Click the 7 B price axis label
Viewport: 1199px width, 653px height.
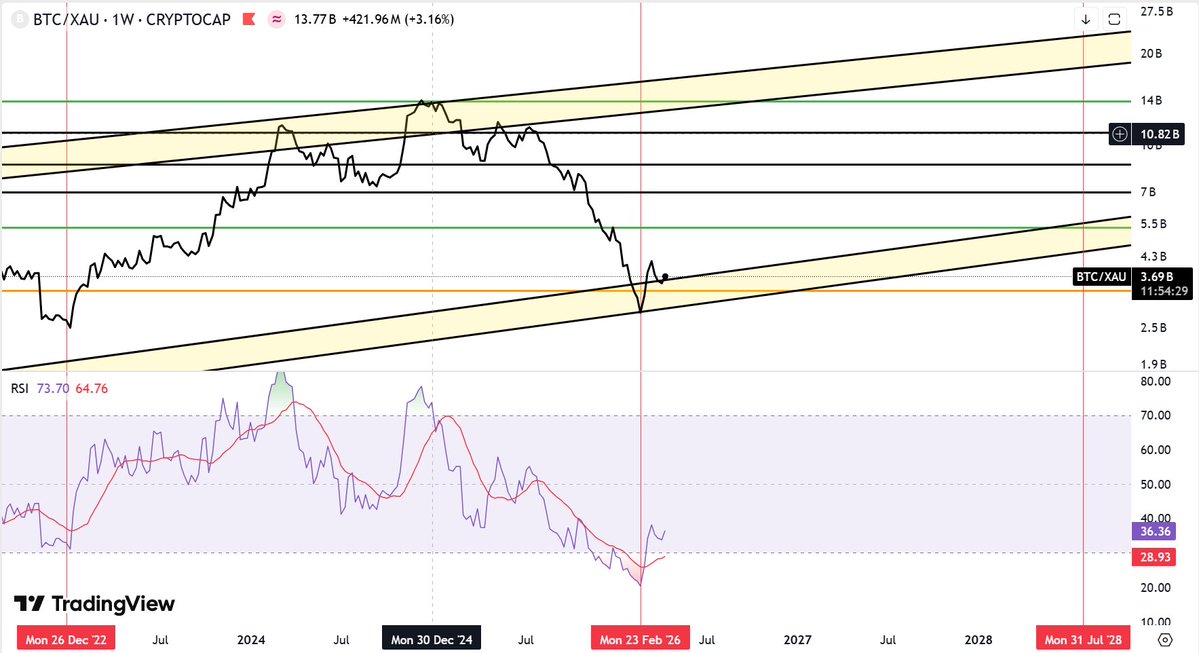point(1148,192)
